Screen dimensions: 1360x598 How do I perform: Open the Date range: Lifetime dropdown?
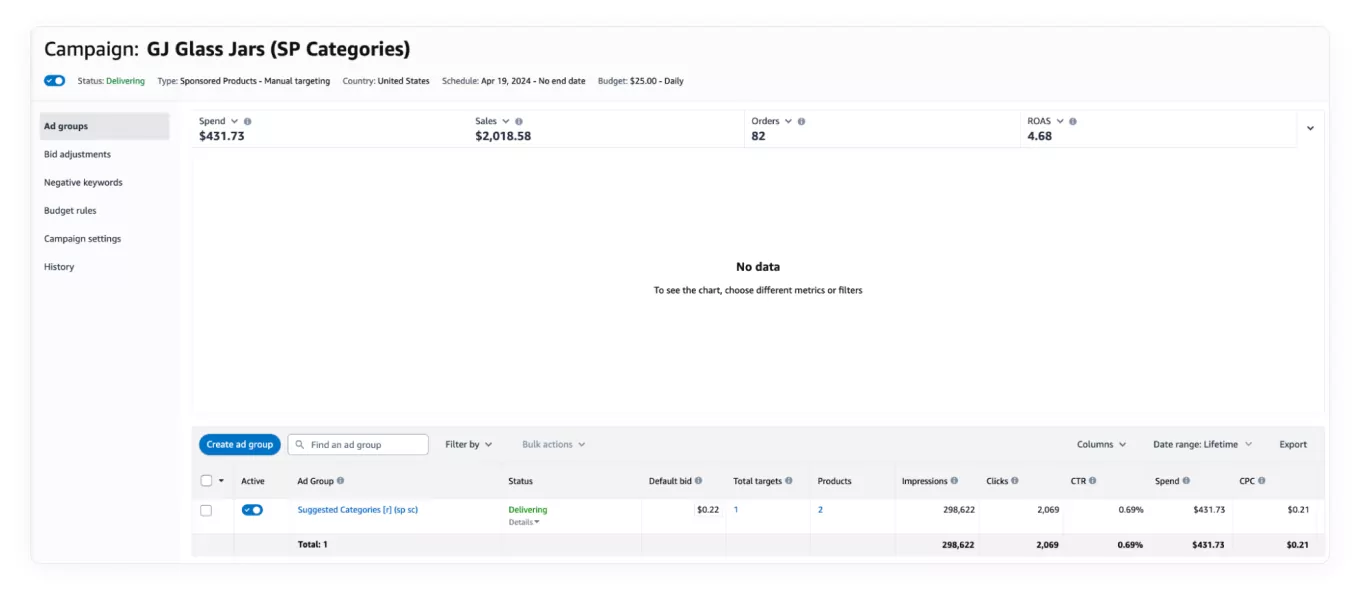click(1202, 444)
